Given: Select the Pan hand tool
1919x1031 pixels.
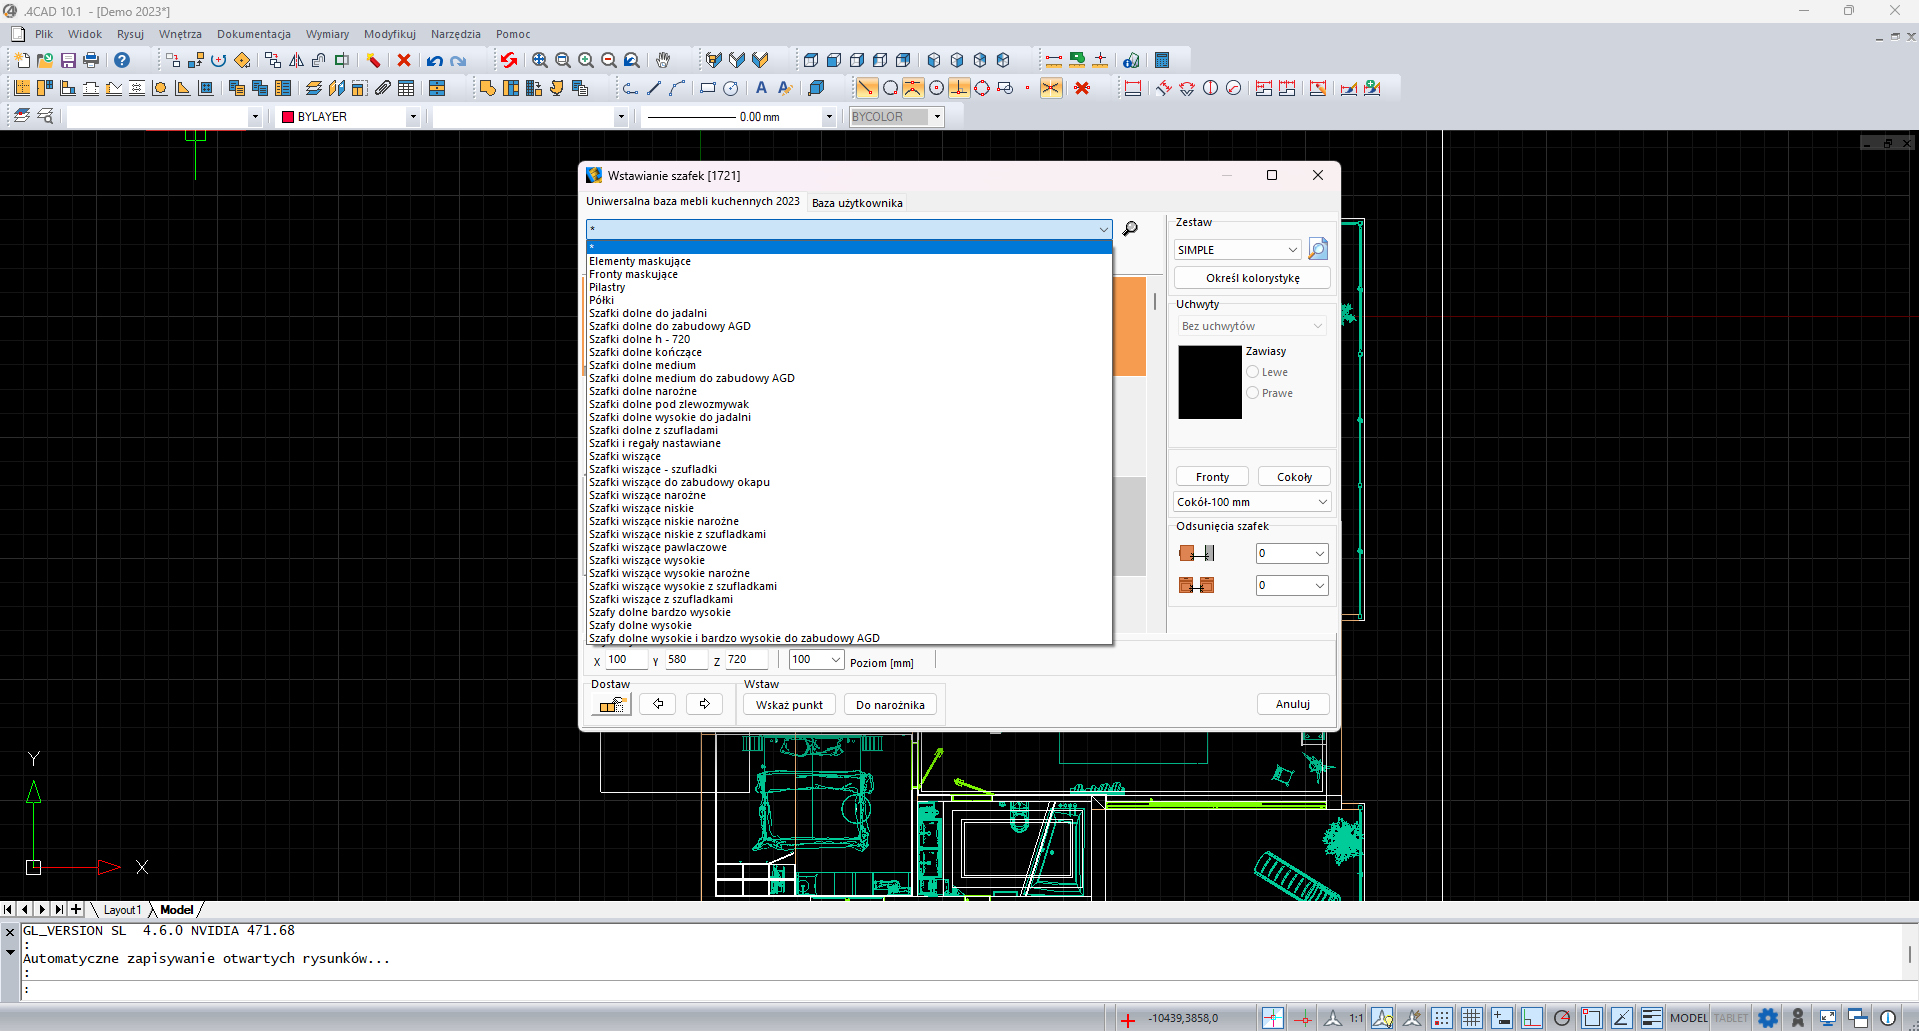Looking at the screenshot, I should click(x=663, y=61).
